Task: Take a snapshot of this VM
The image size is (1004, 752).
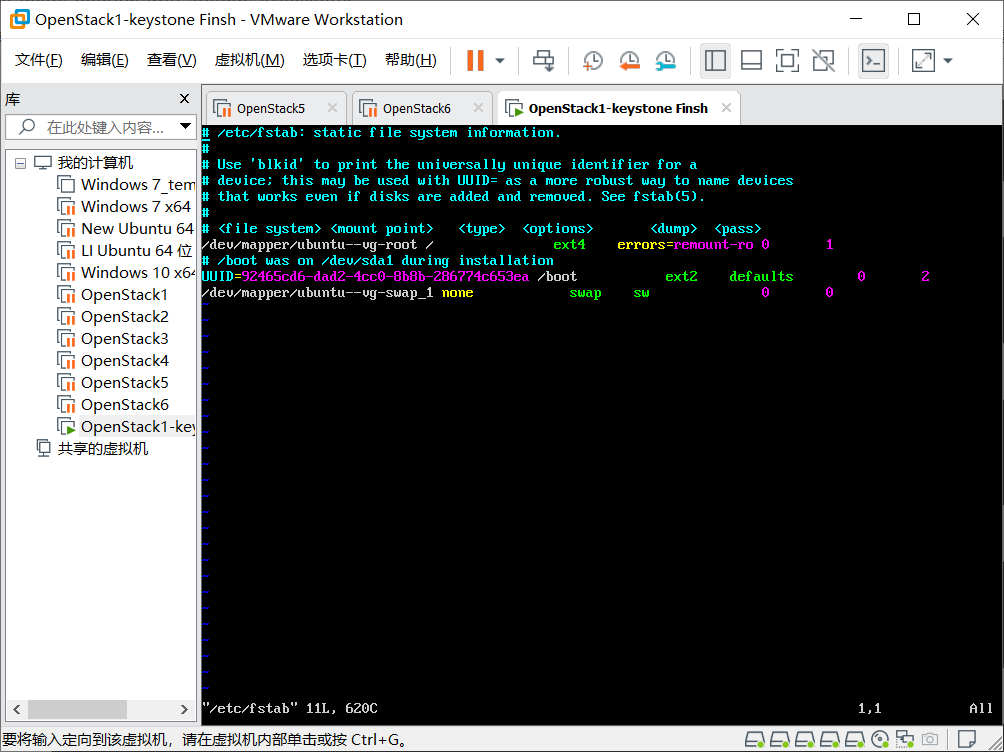Action: 593,61
